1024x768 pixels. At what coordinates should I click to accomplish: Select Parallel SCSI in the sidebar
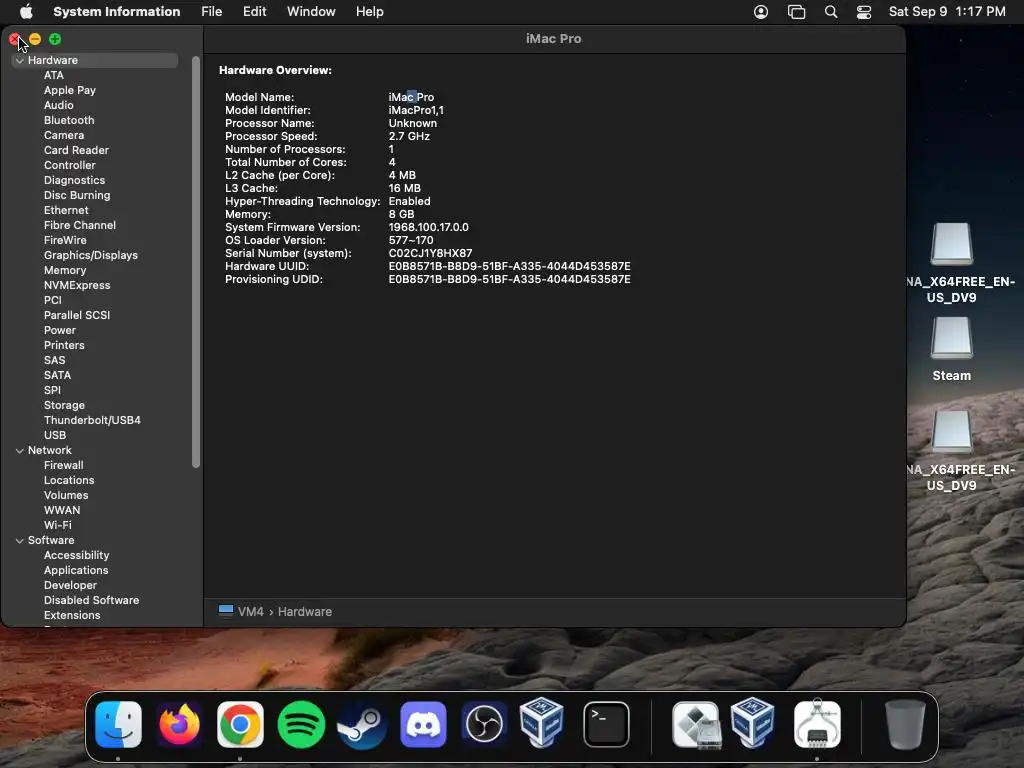(x=77, y=315)
